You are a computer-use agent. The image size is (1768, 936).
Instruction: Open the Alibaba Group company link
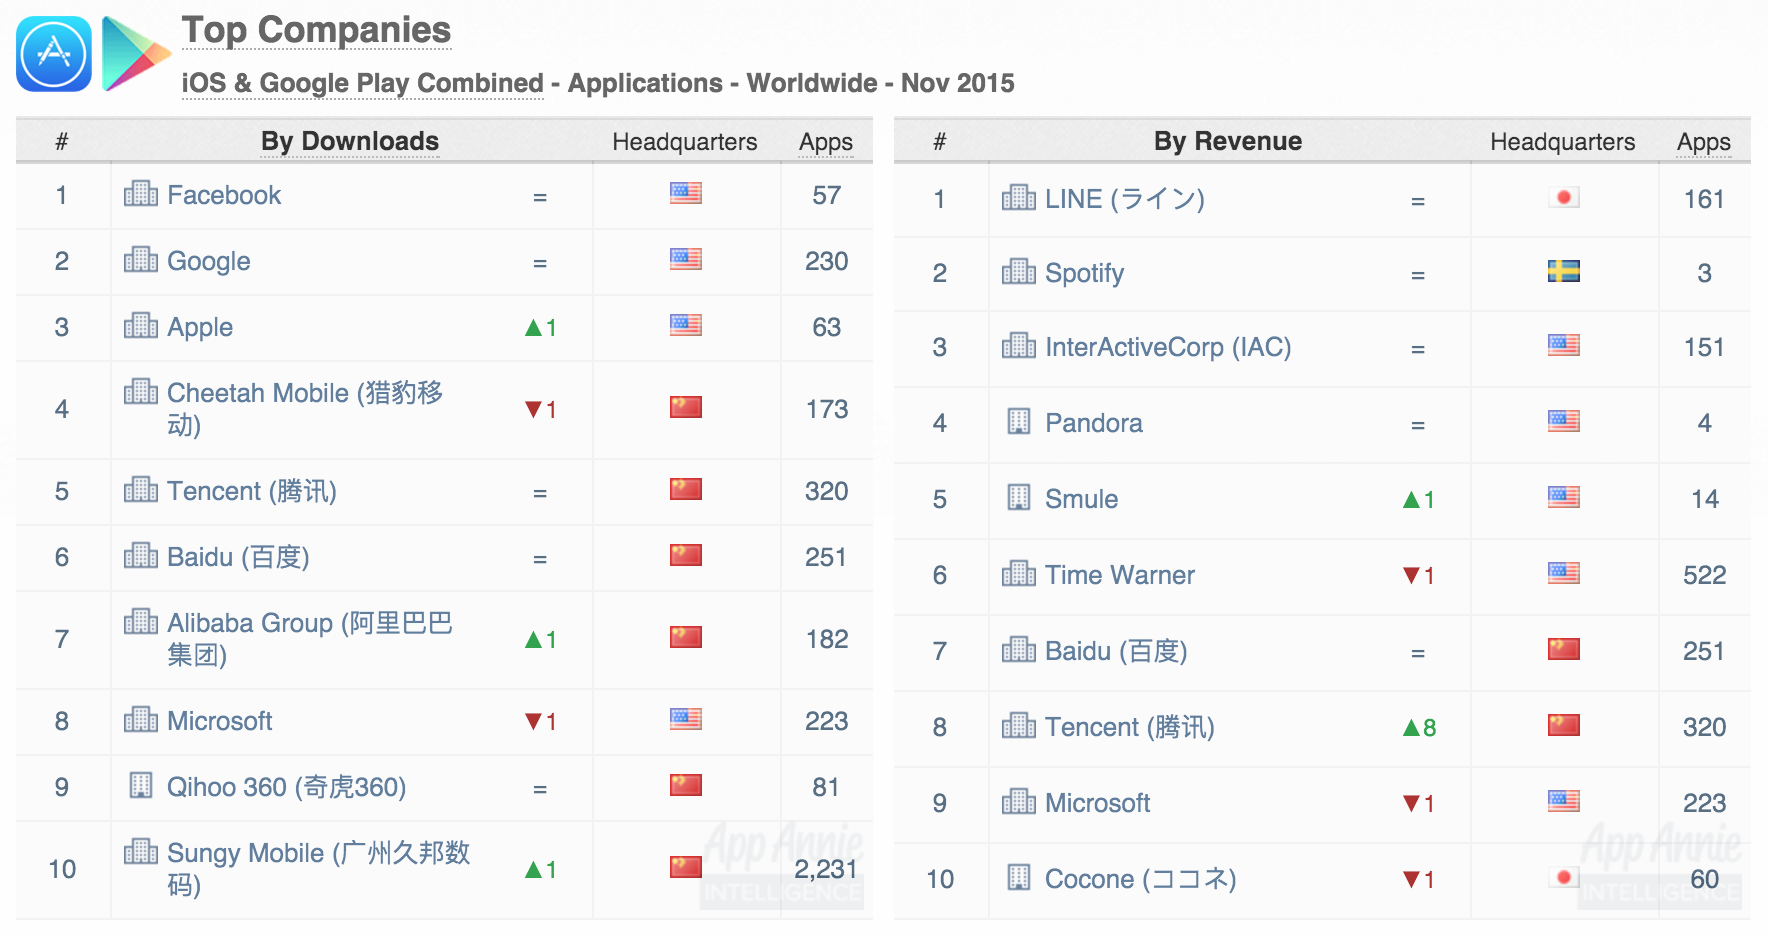pos(310,639)
